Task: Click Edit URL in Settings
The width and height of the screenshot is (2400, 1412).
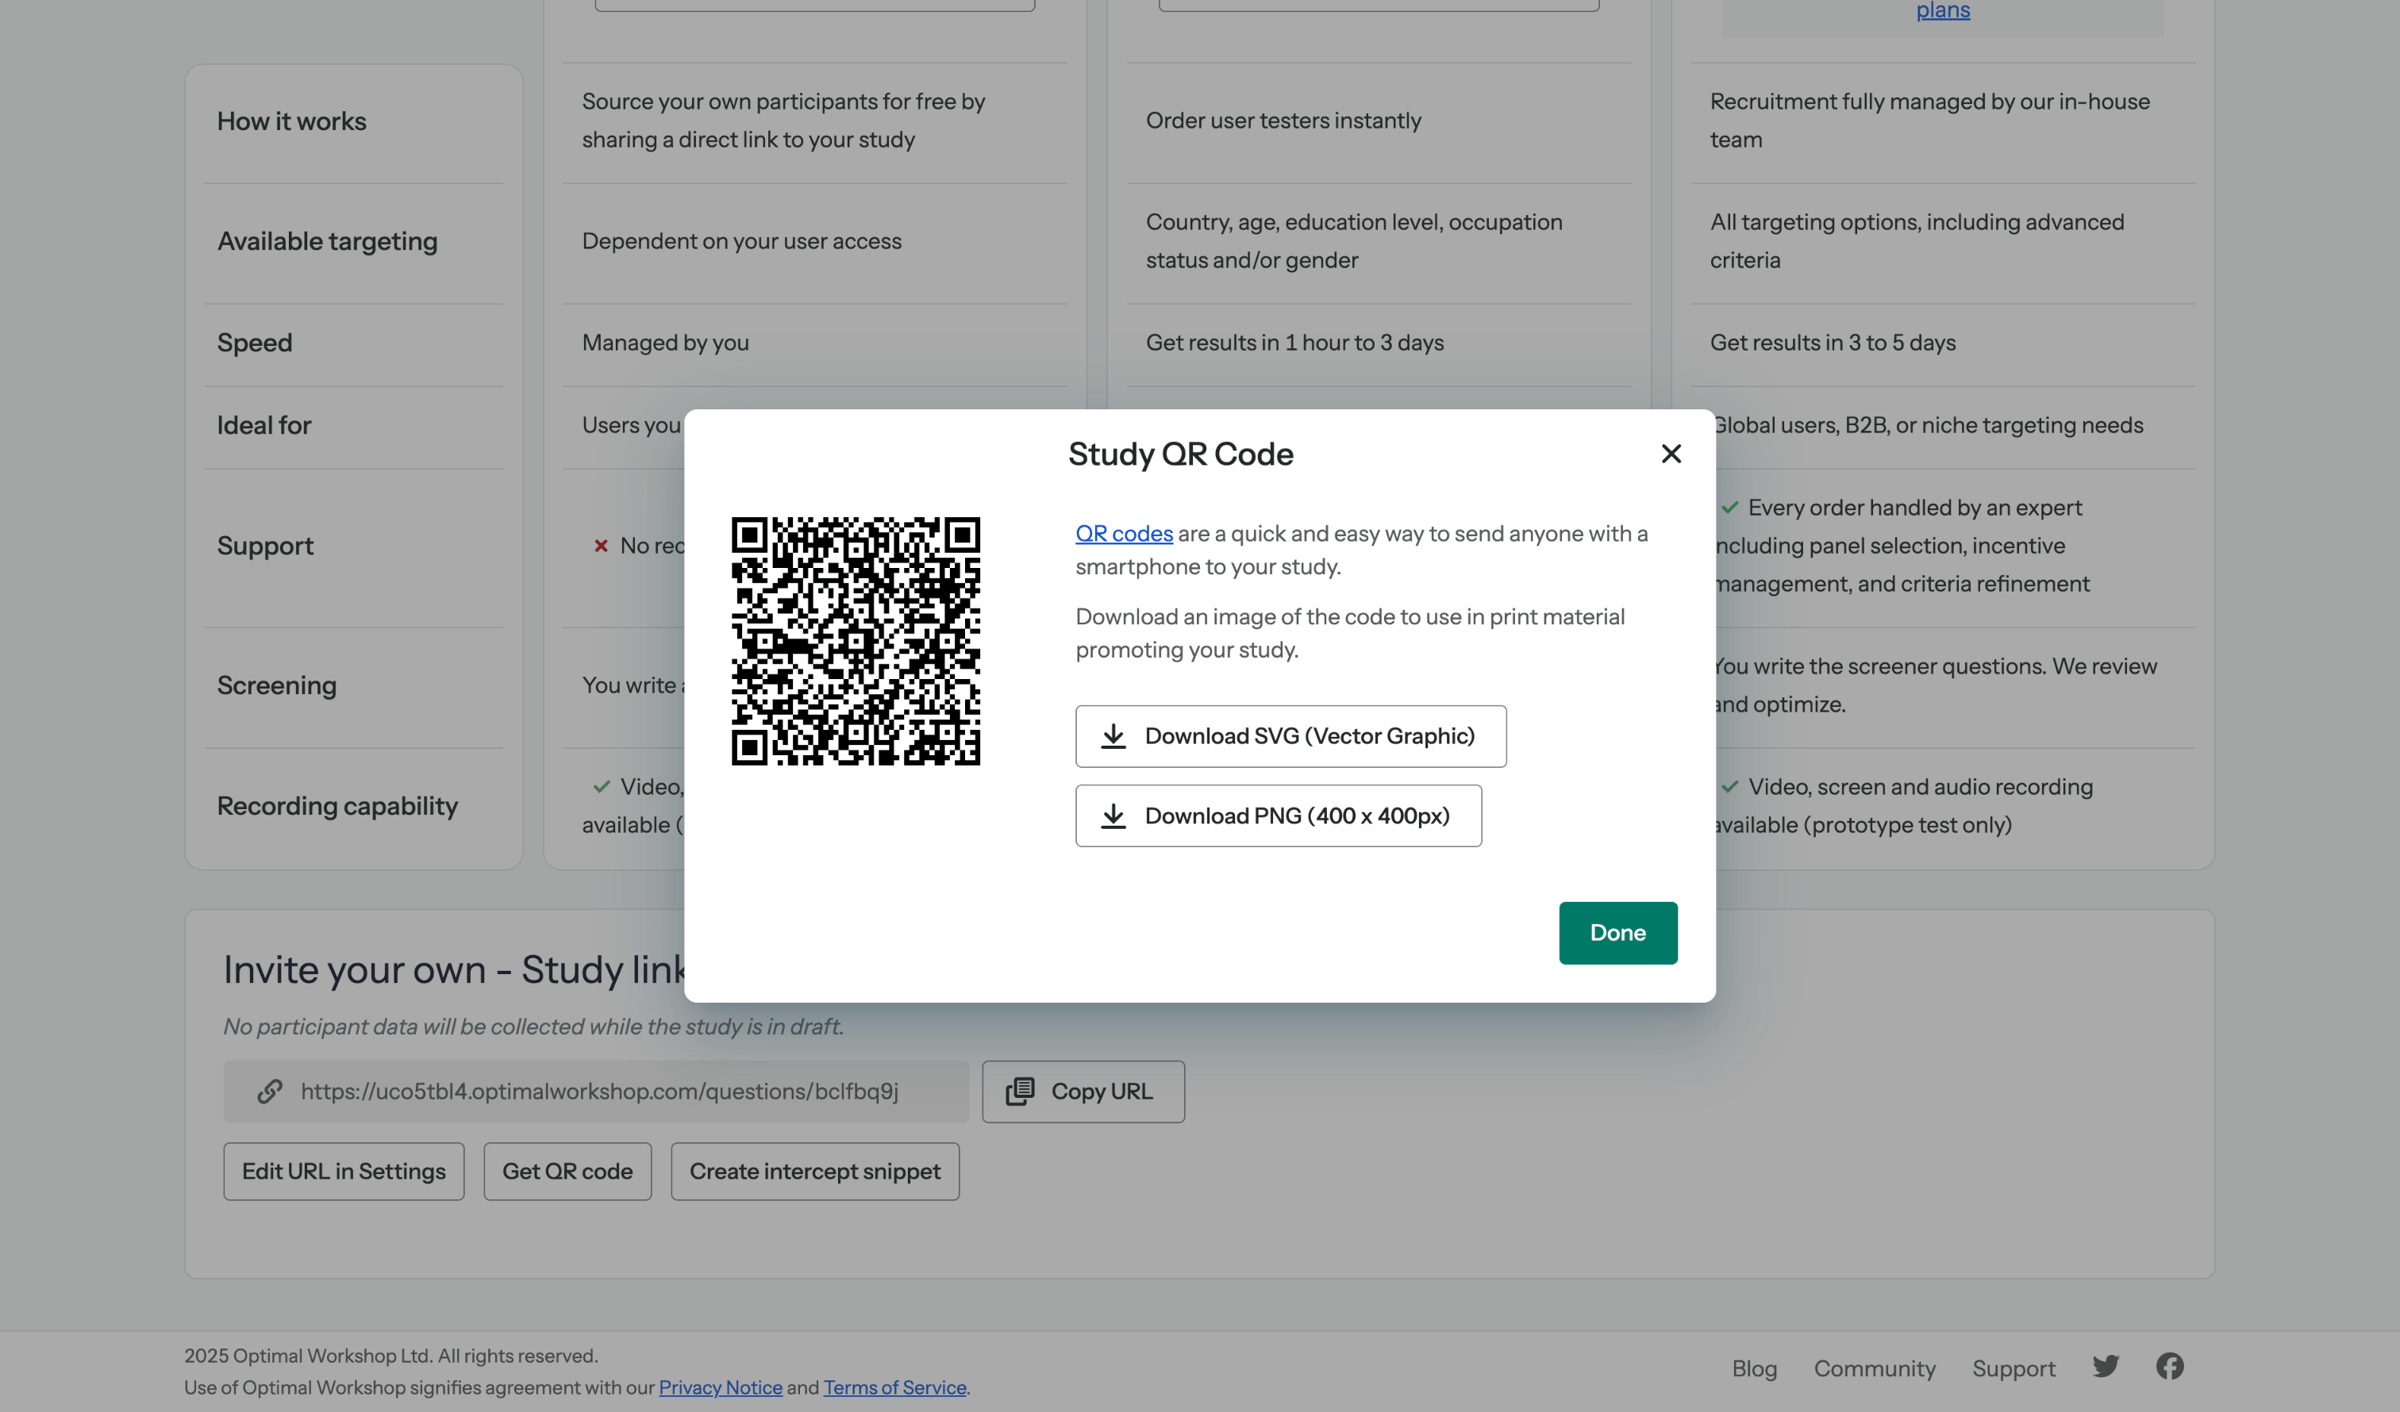Action: point(344,1172)
